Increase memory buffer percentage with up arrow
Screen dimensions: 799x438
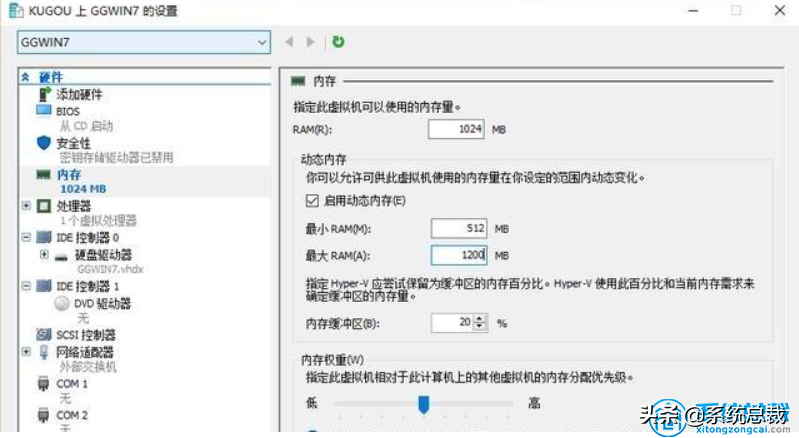(480, 319)
